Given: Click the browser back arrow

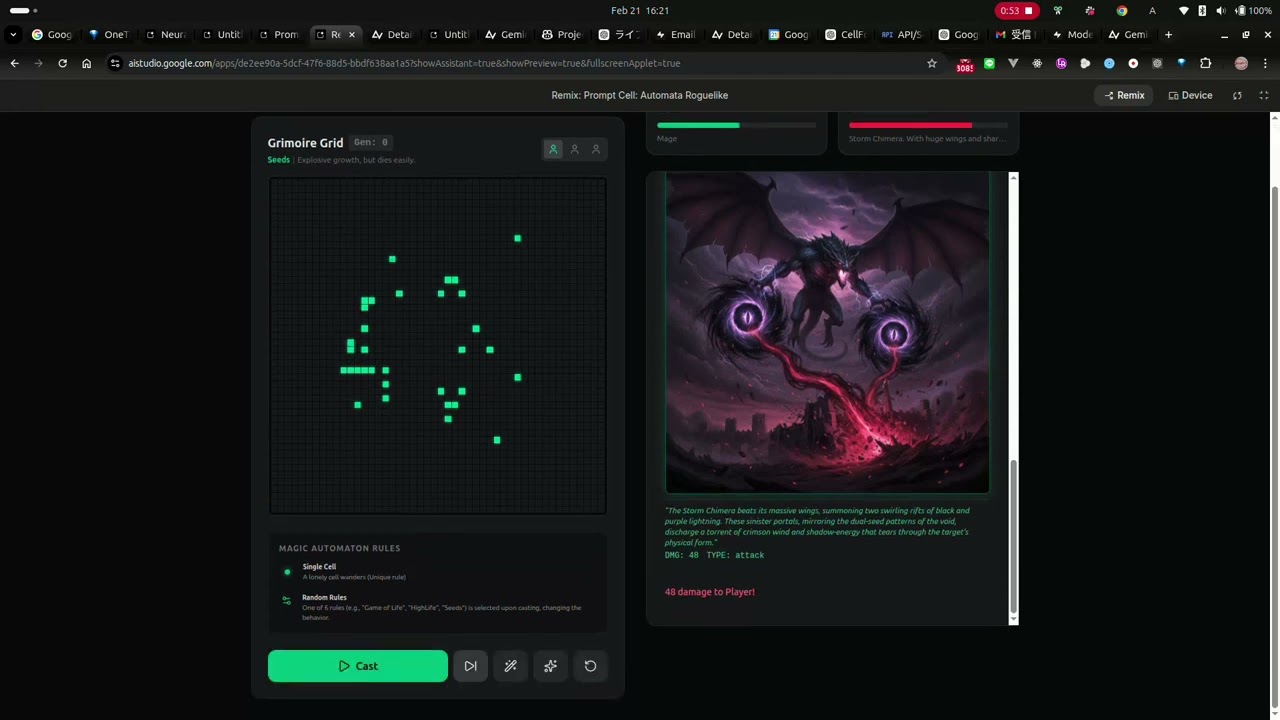Looking at the screenshot, I should [x=14, y=63].
